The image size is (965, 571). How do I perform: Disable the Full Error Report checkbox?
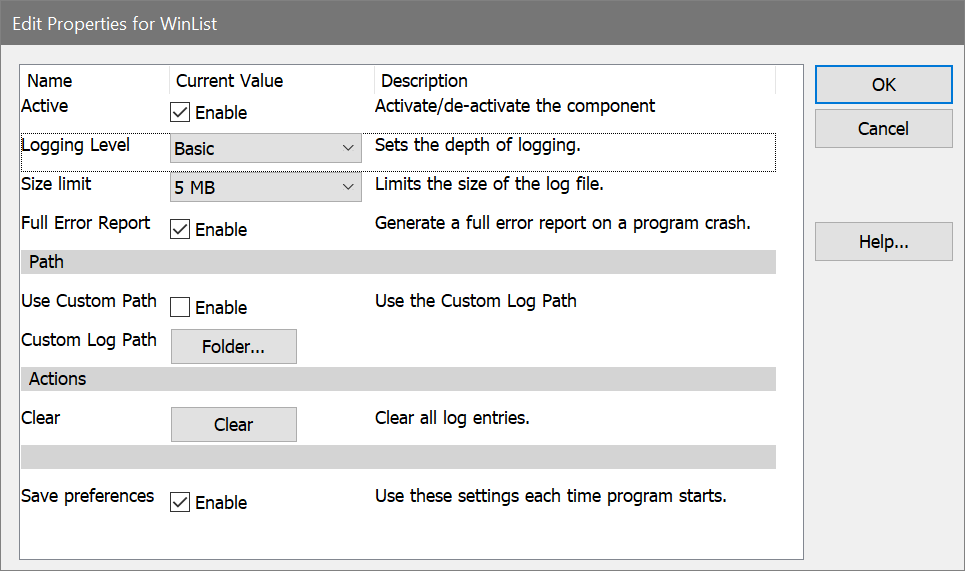(181, 230)
